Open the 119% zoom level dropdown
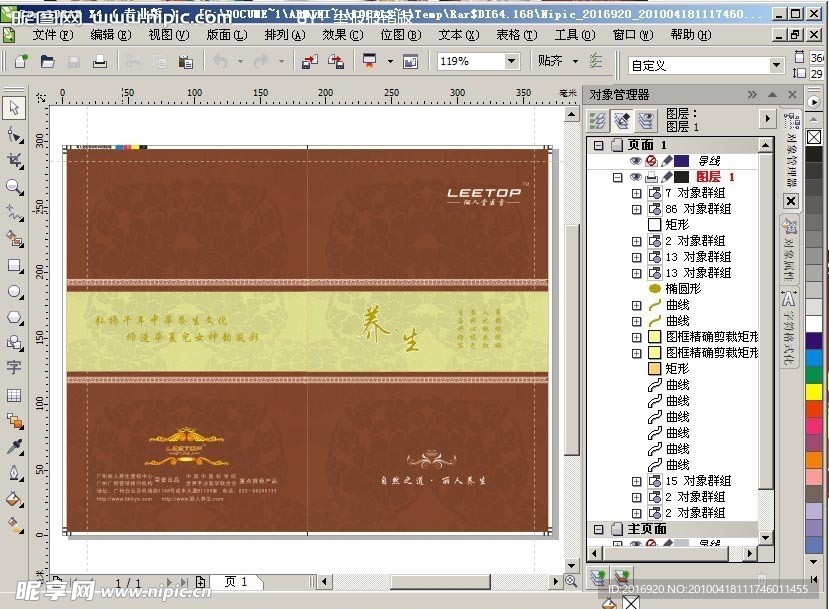Viewport: 829px width, 609px height. click(x=511, y=61)
